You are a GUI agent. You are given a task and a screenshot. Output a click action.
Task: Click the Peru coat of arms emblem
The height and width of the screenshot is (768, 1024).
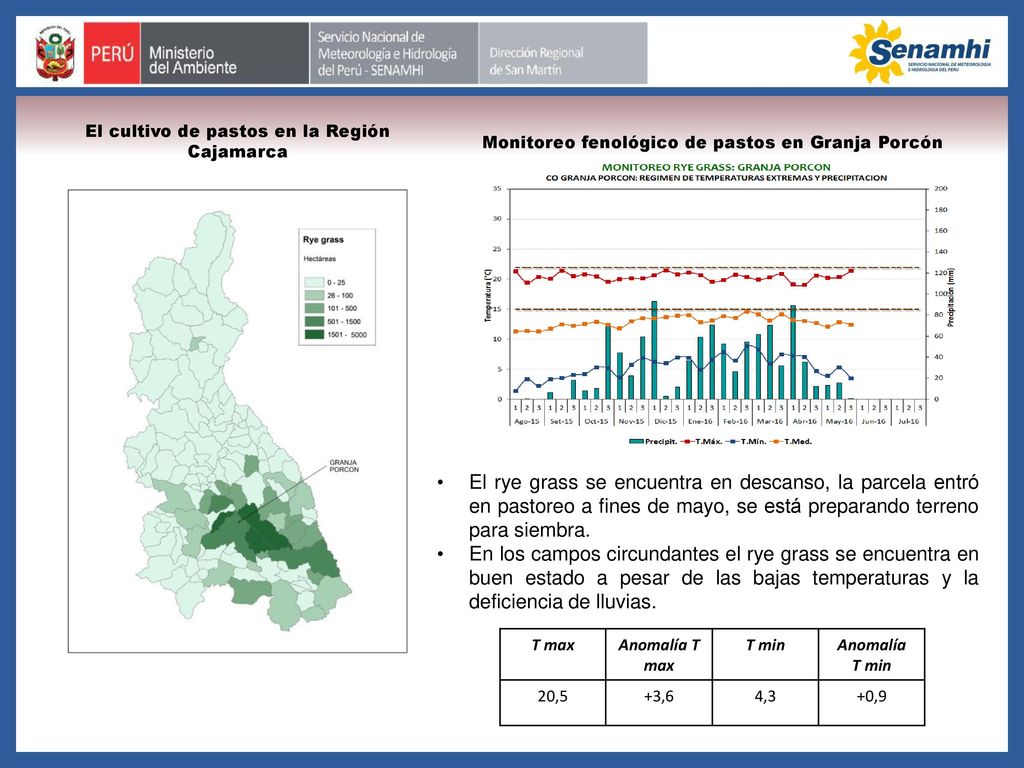[x=55, y=54]
